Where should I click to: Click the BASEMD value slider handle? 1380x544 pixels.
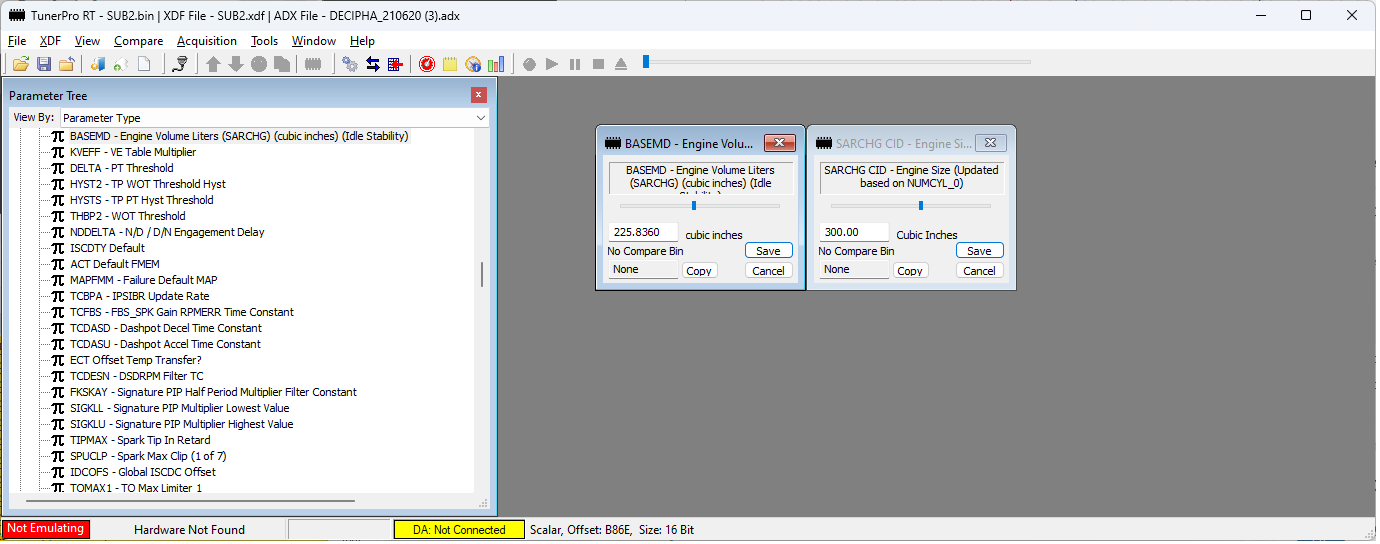coord(694,206)
